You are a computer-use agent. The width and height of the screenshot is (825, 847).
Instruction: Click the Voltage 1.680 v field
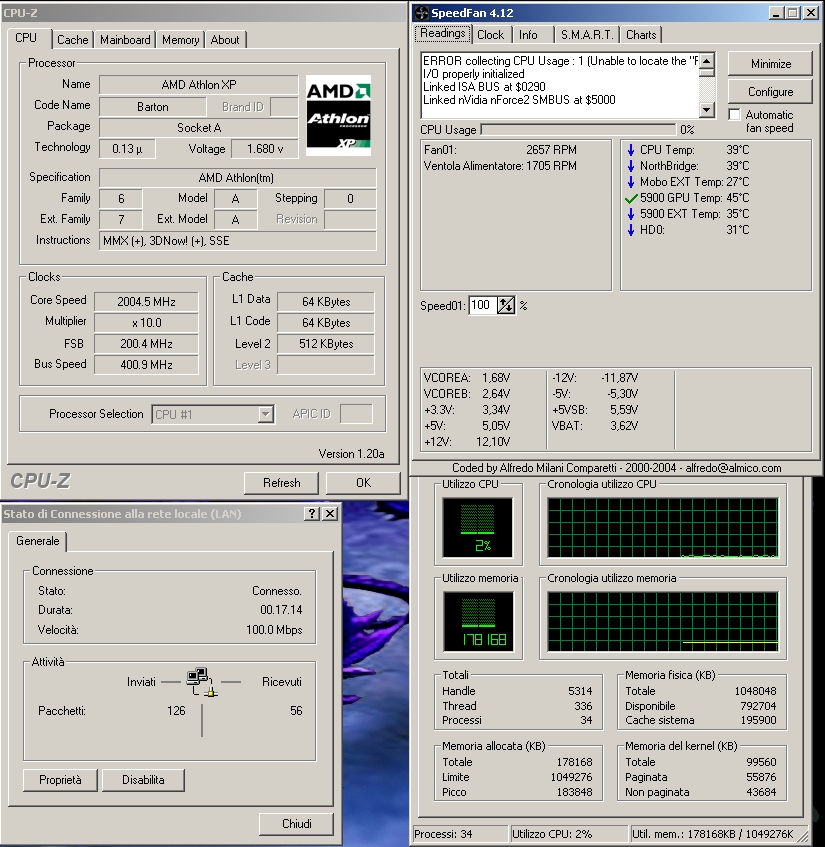(265, 149)
